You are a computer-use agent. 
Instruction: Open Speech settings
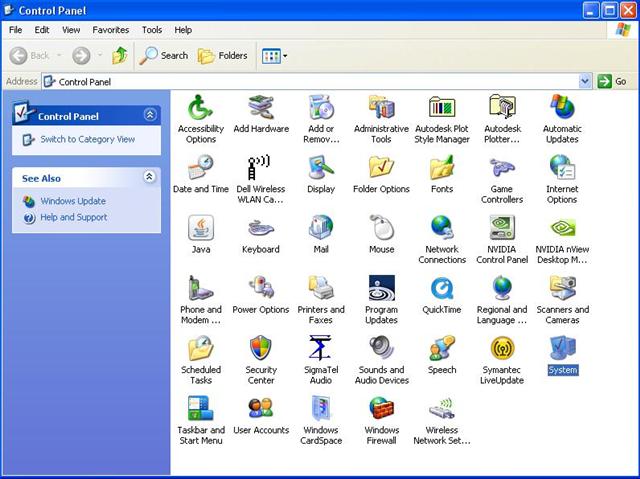442,355
